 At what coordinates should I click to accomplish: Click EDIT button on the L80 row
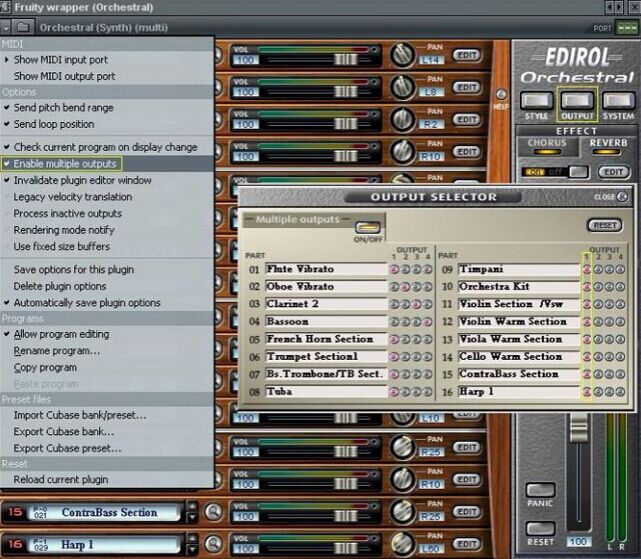tap(466, 544)
